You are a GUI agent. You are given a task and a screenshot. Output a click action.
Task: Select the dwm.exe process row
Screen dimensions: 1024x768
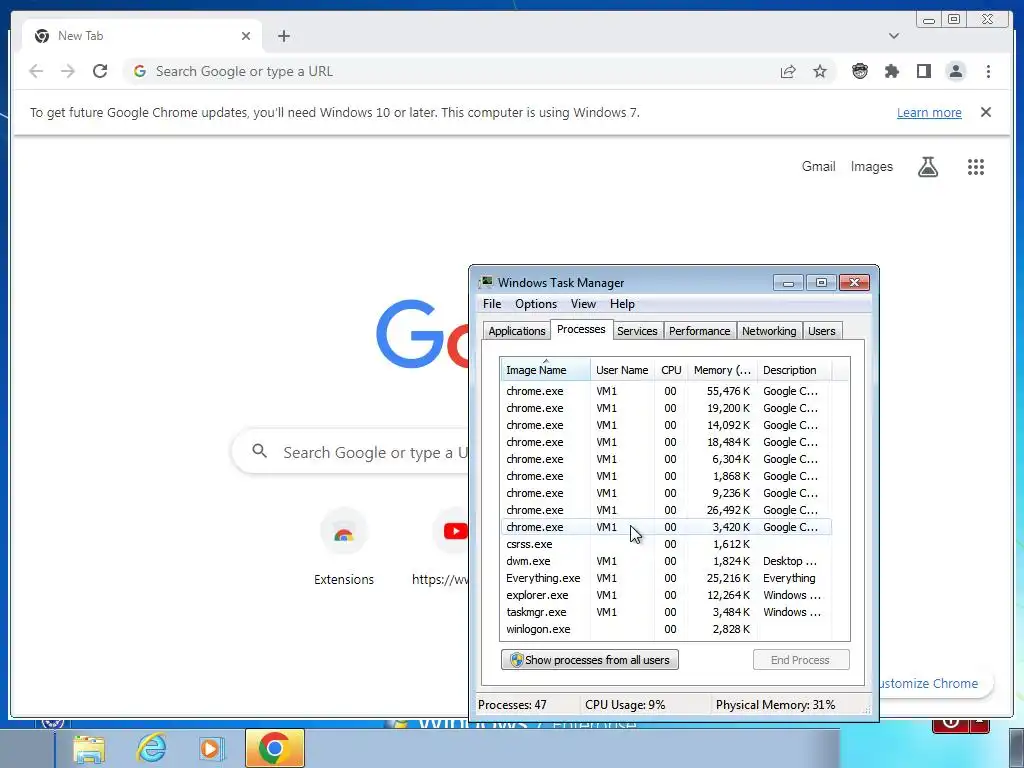(666, 561)
